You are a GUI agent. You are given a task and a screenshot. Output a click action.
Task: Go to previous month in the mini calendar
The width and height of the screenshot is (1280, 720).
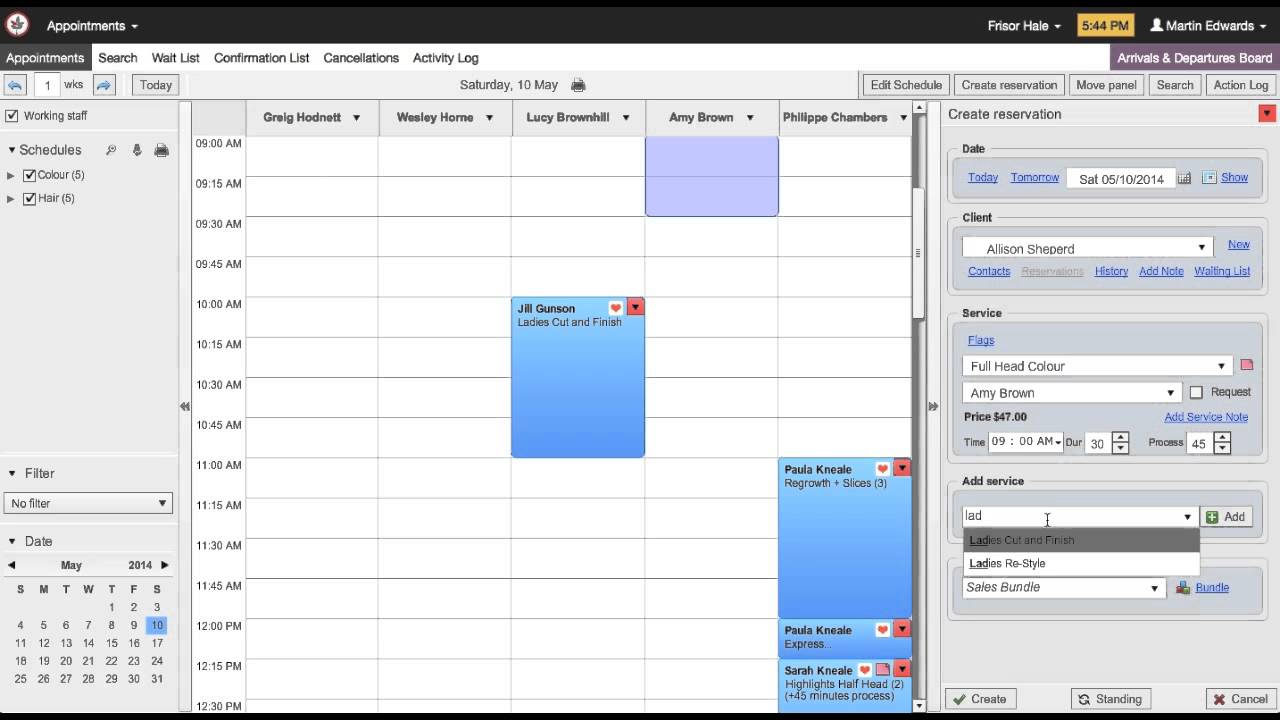tap(12, 565)
